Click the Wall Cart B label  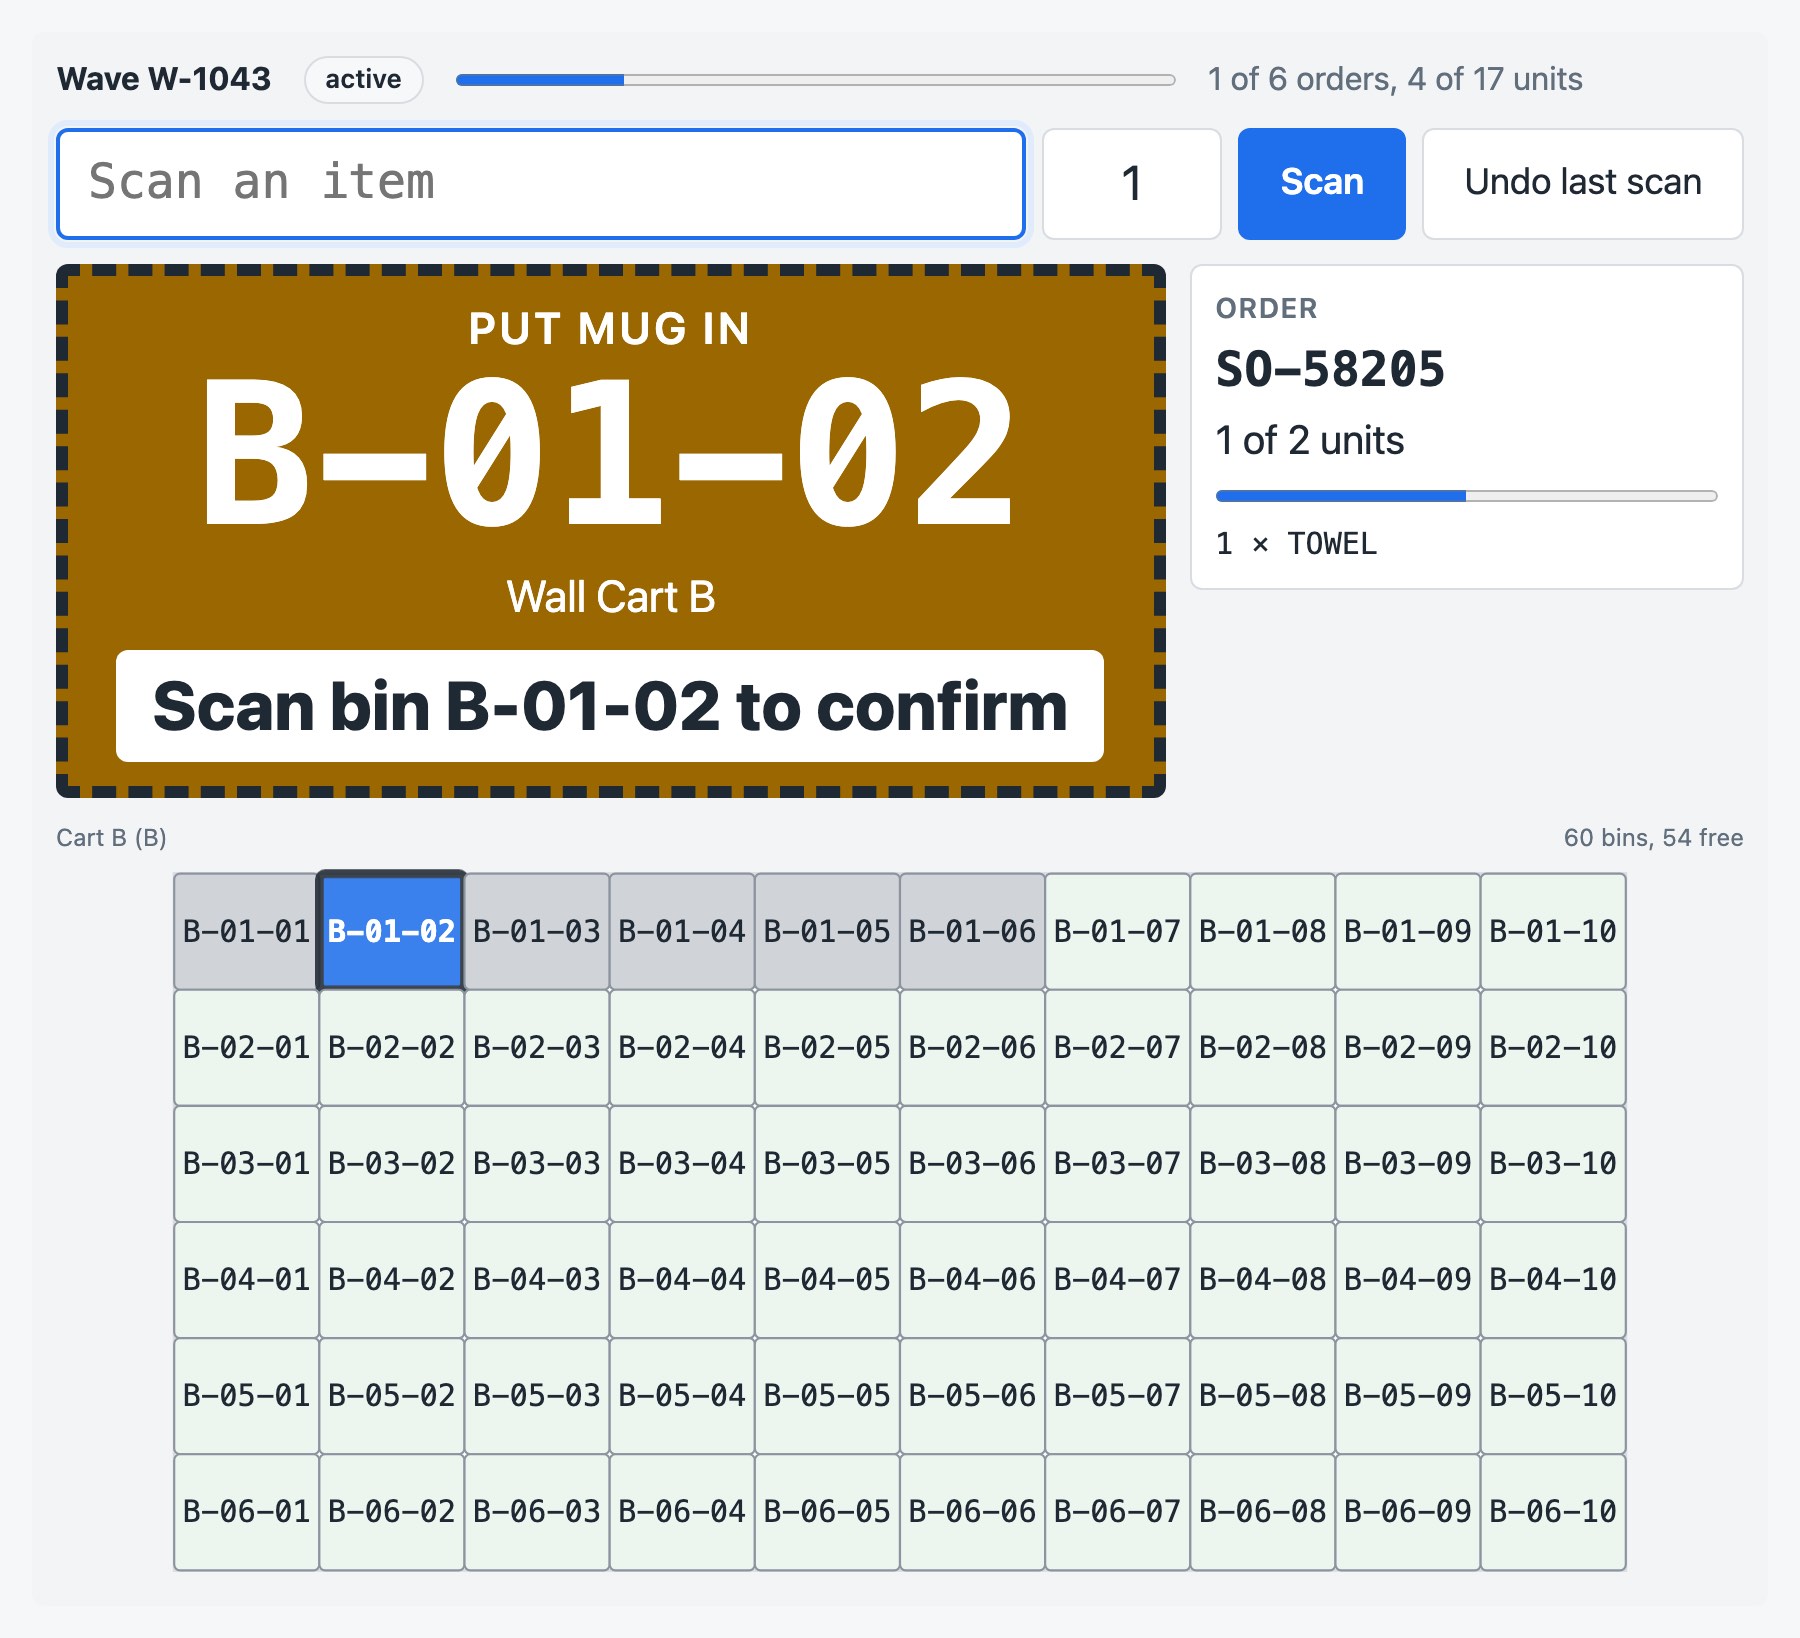[611, 597]
